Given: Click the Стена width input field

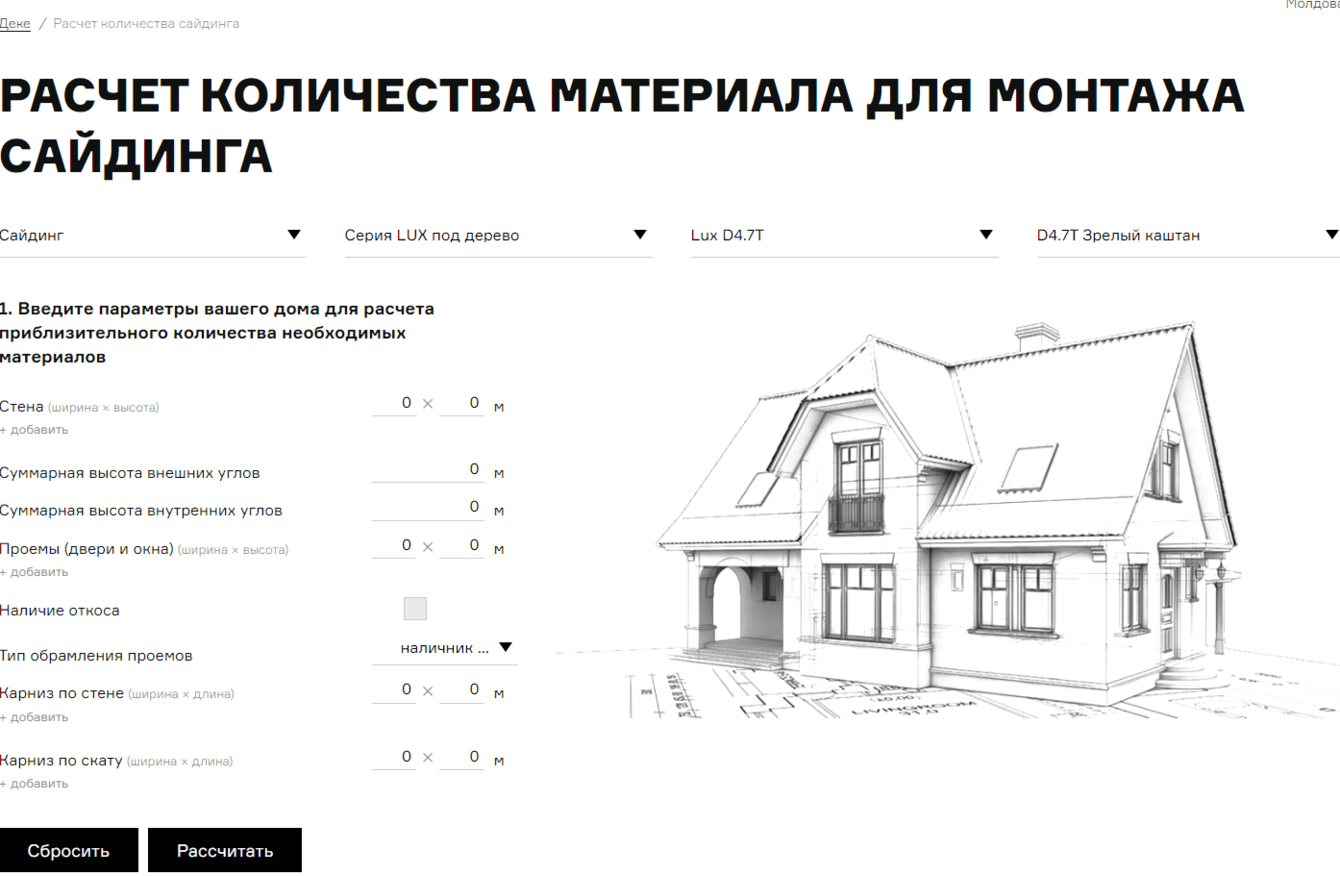Looking at the screenshot, I should (x=394, y=404).
